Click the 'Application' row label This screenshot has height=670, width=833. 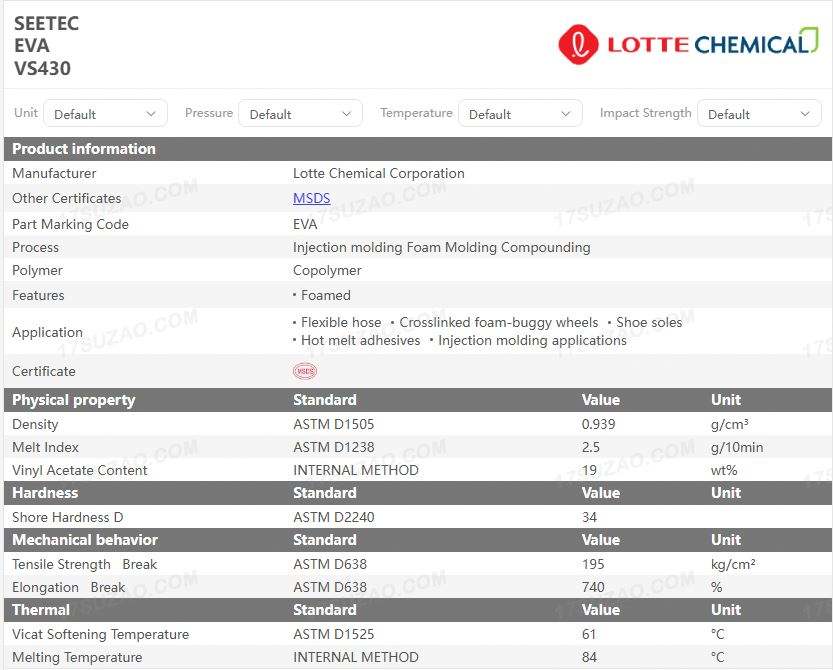(47, 332)
